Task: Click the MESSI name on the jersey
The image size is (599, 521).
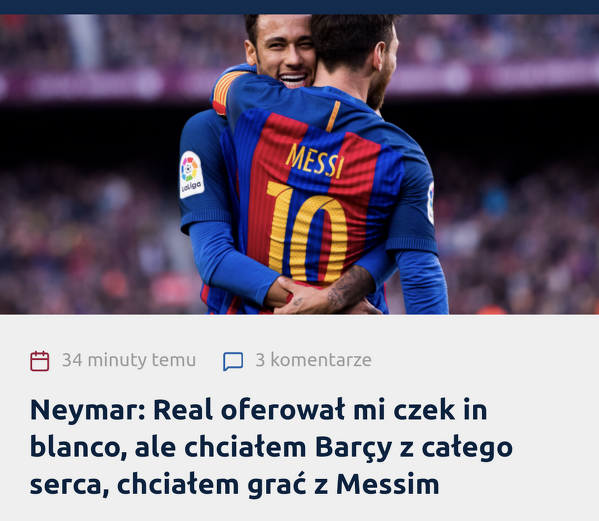Action: click(x=314, y=160)
